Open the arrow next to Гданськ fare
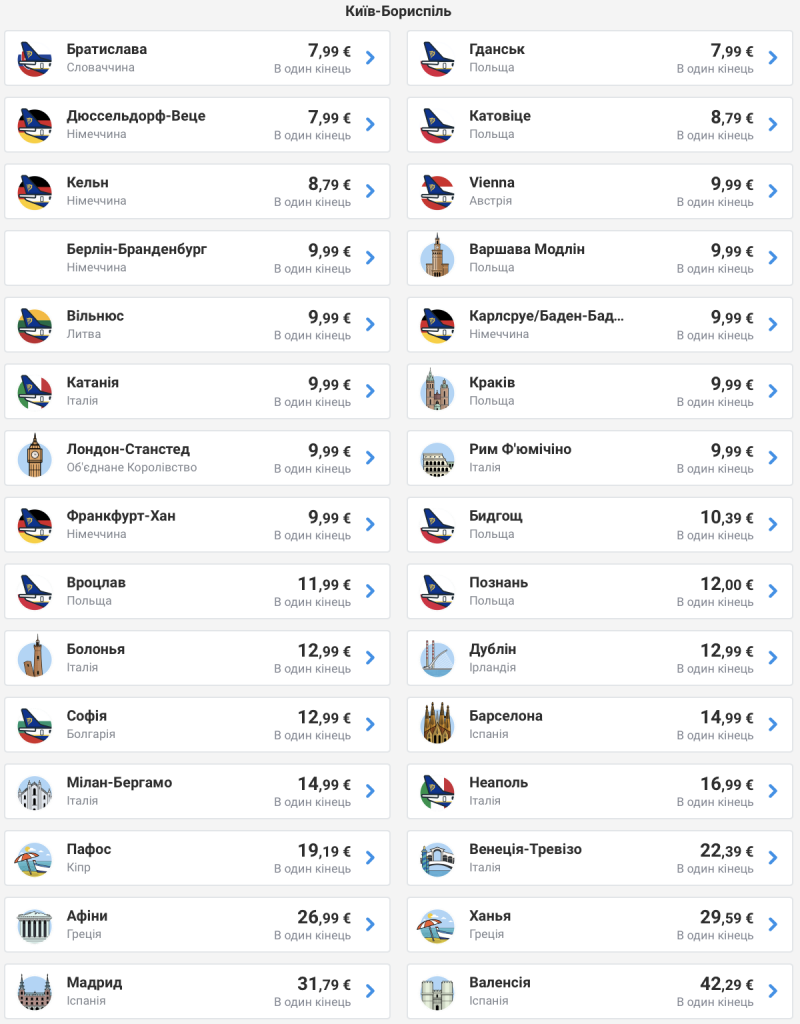800x1024 pixels. click(773, 58)
